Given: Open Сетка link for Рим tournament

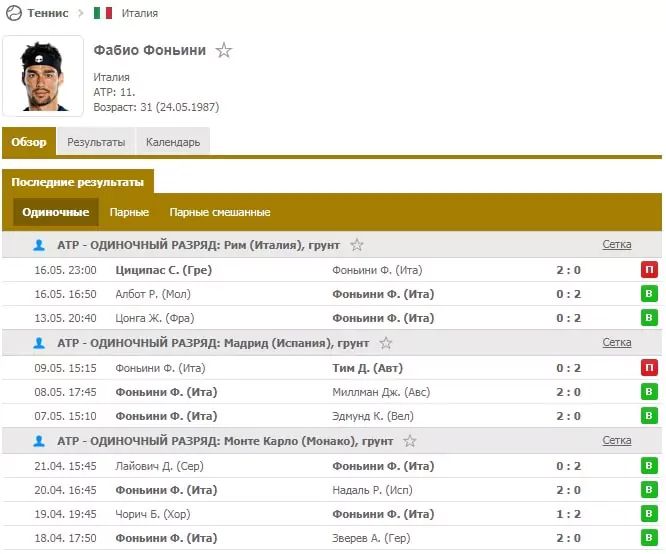Looking at the screenshot, I should [617, 244].
